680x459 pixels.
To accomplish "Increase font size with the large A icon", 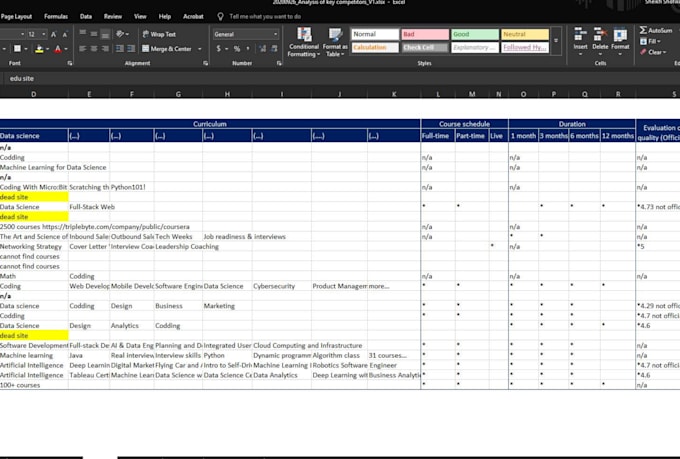I will click(x=53, y=34).
